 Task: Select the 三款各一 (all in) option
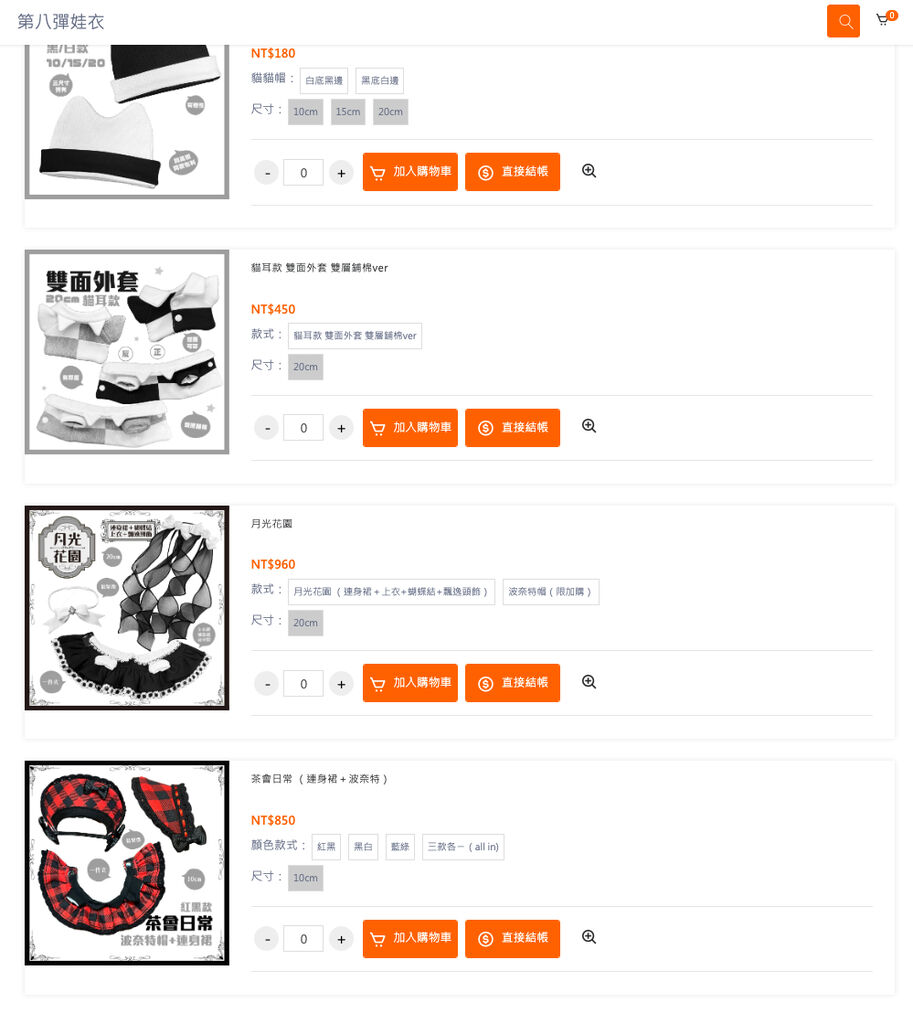click(463, 847)
